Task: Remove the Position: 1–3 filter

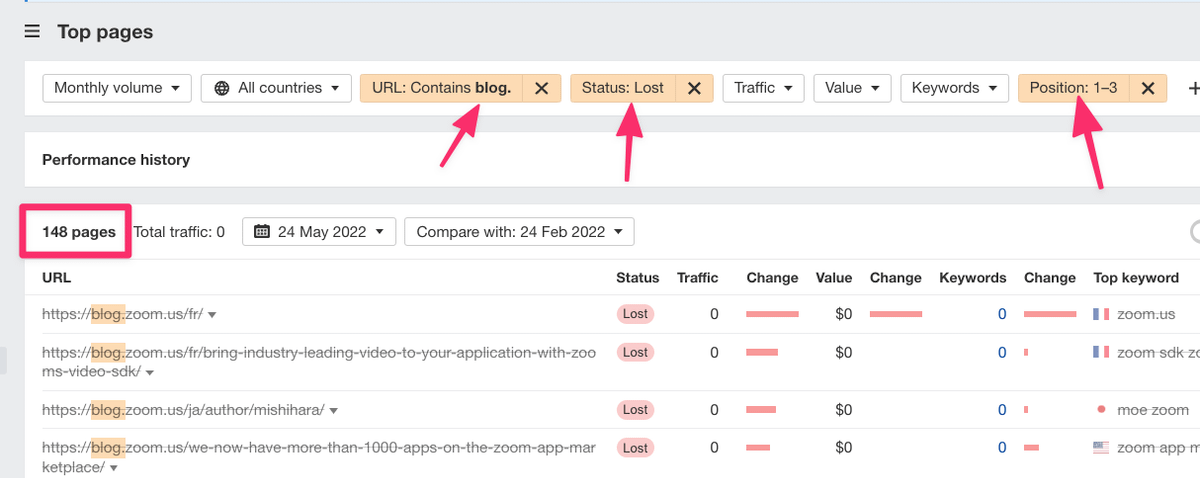Action: [x=1148, y=88]
